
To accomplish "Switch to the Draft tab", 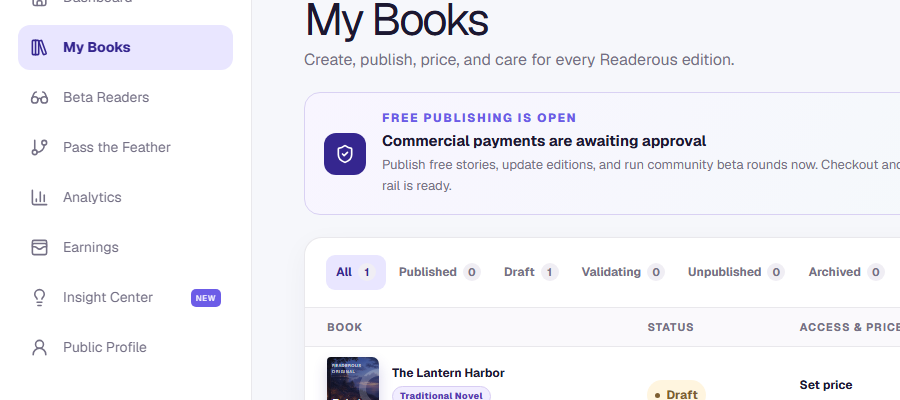I will tap(531, 272).
